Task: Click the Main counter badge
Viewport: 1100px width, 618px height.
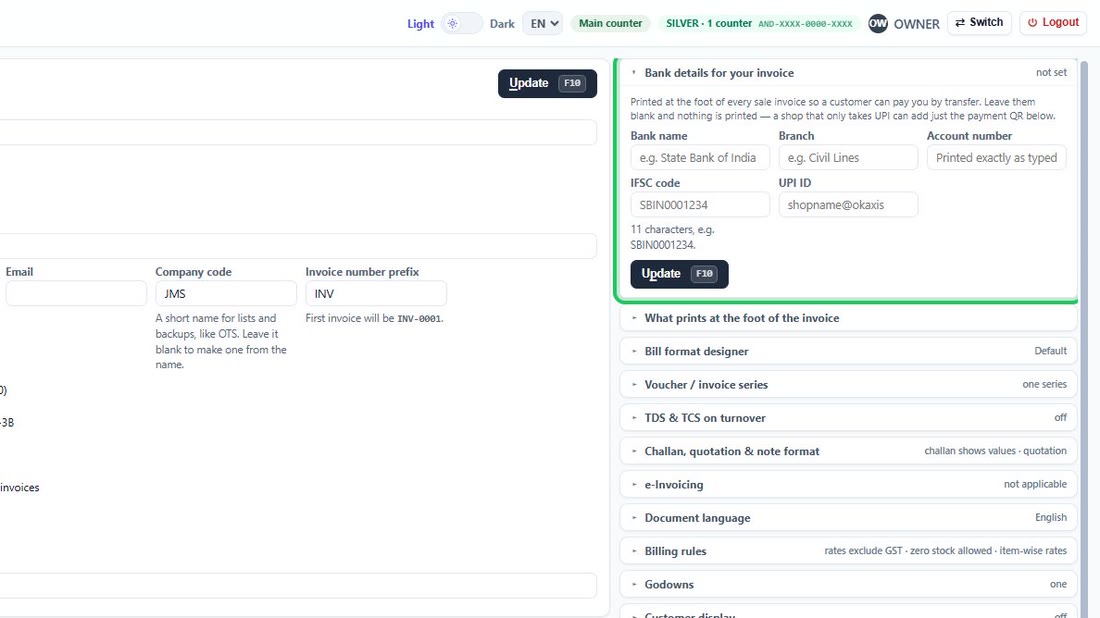Action: point(610,23)
